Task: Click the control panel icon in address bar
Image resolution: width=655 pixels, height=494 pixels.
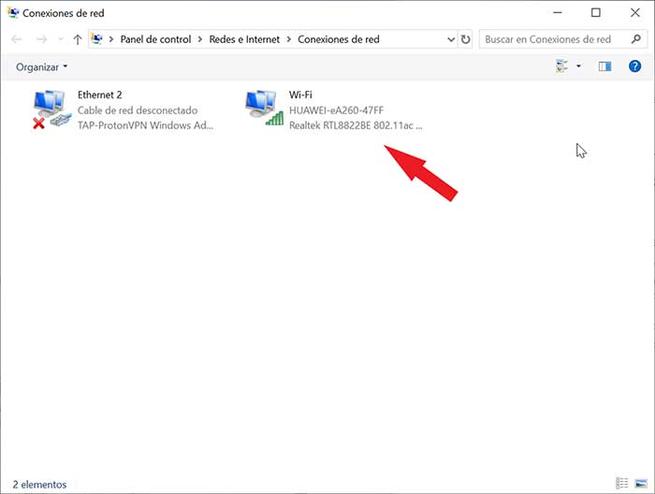Action: [97, 39]
